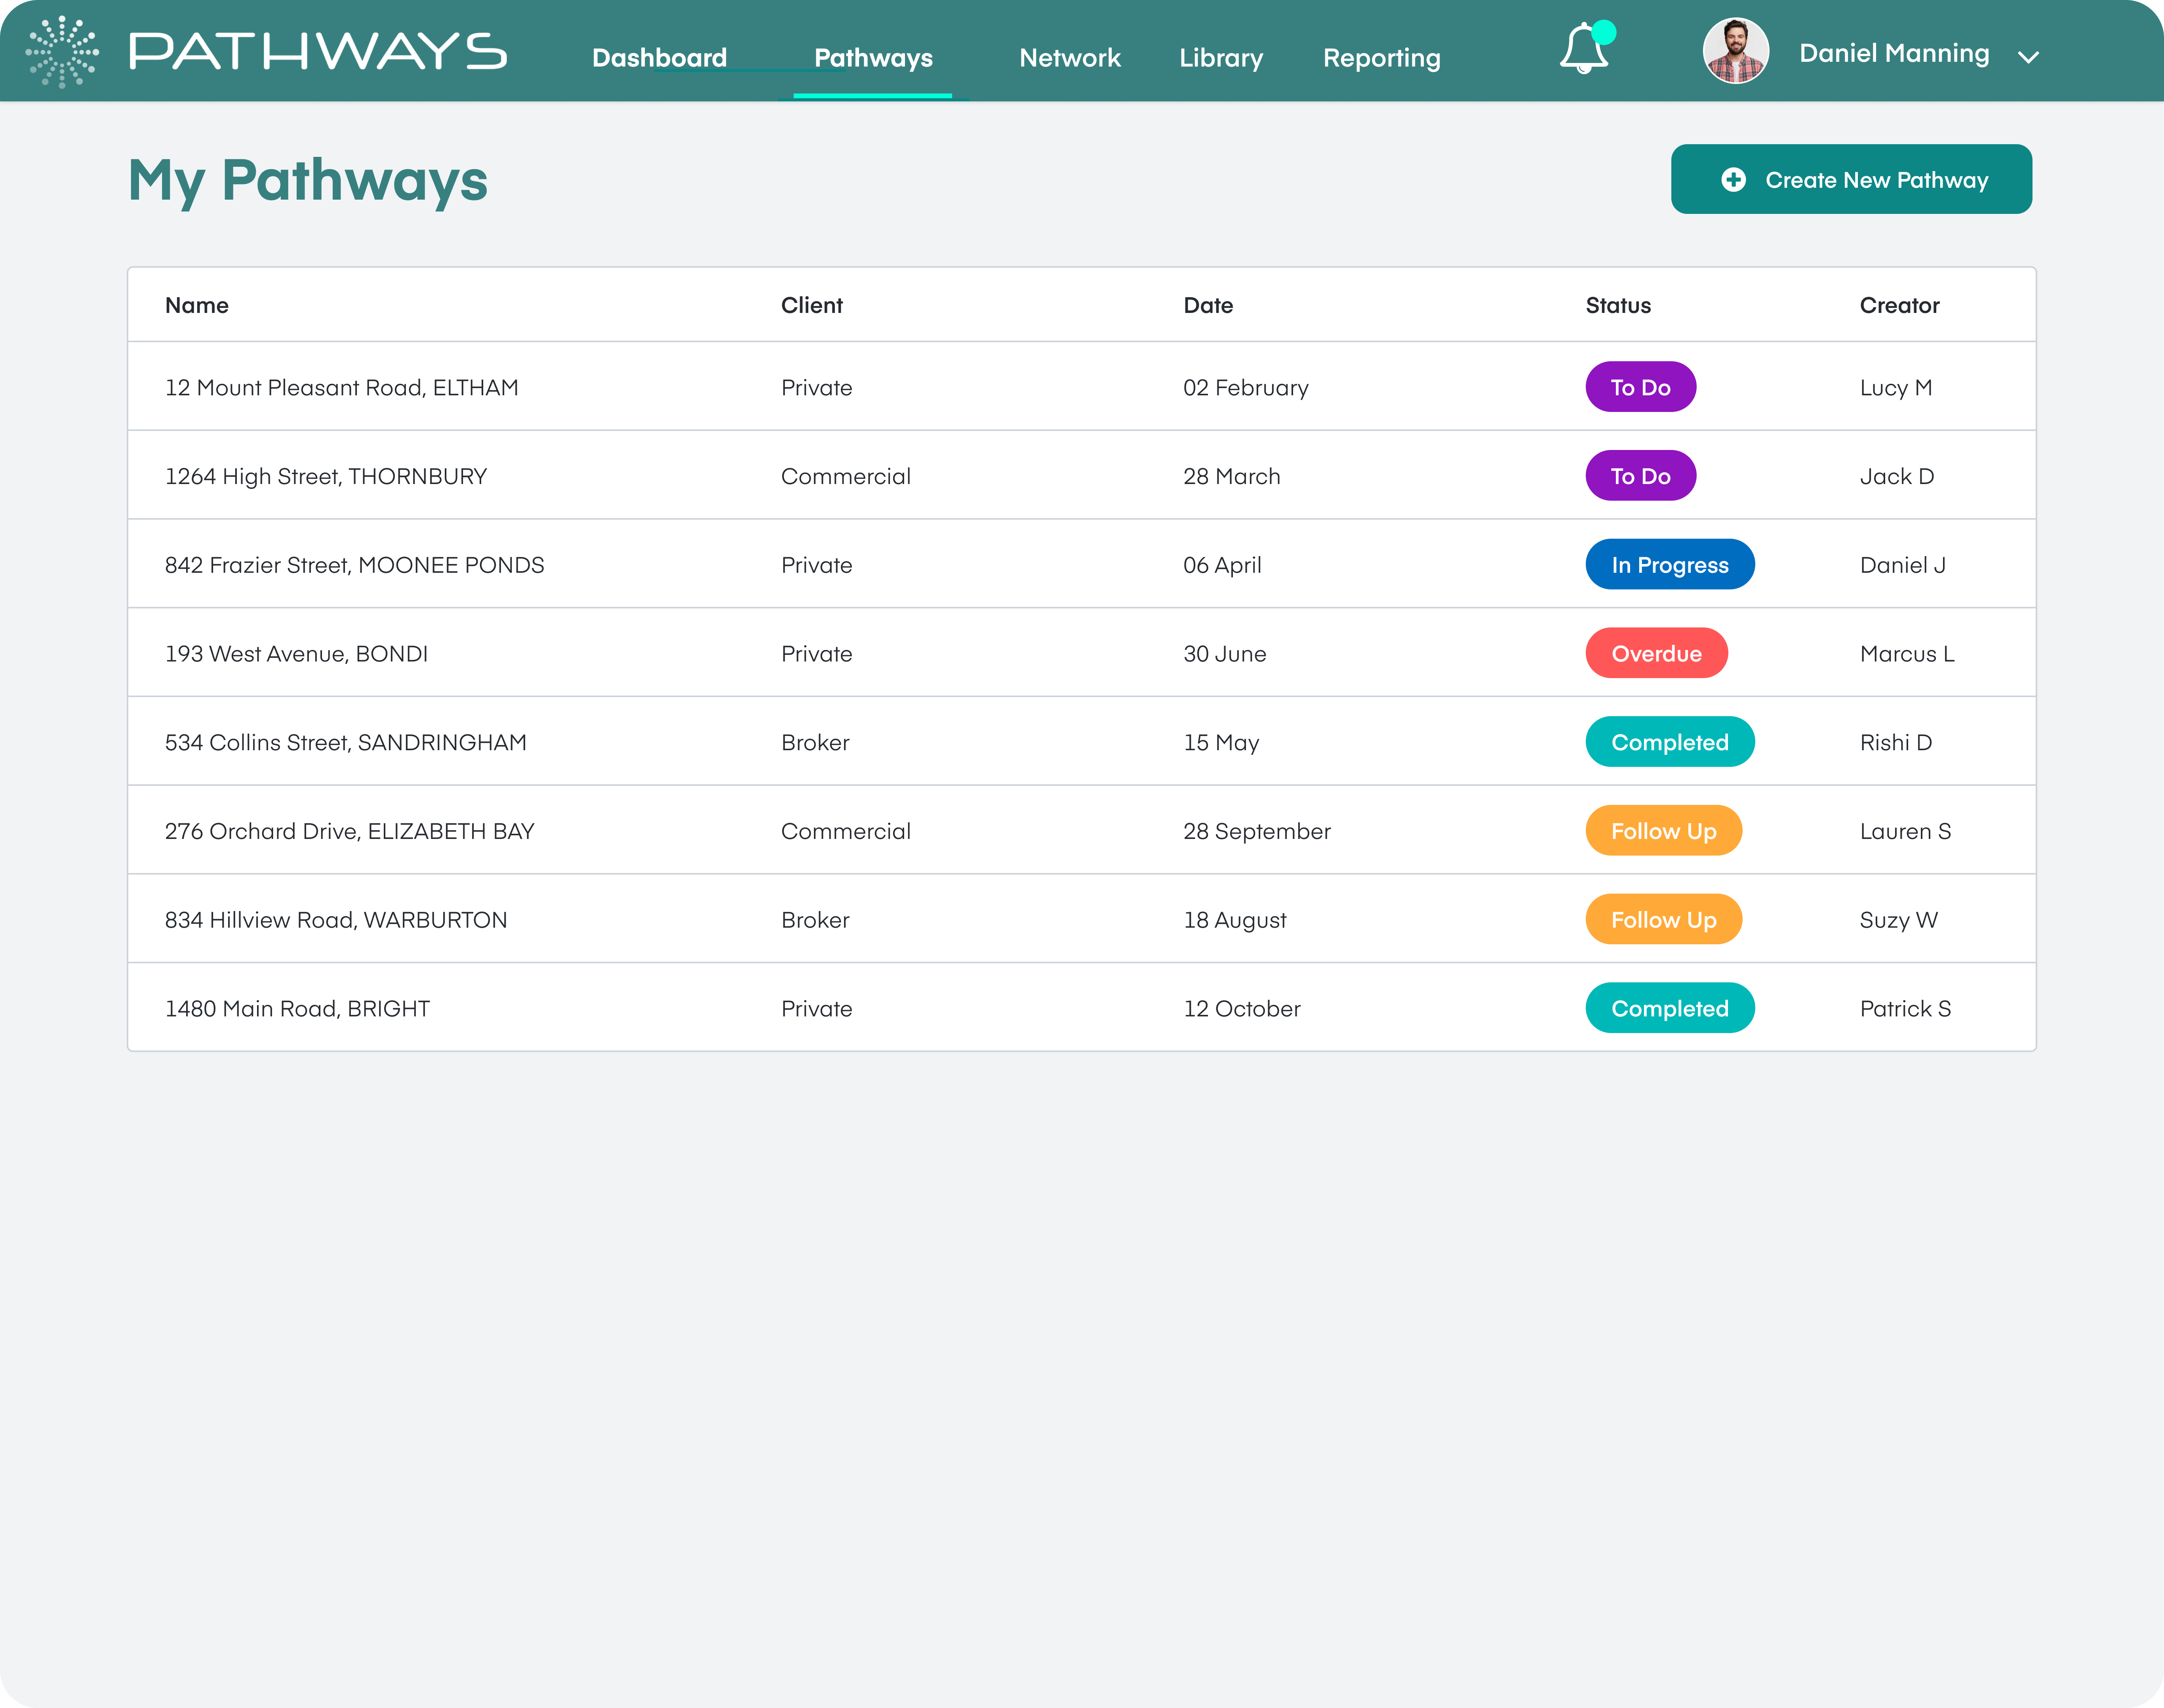Open the 1264 High Street, THORNBURY pathway

[326, 477]
